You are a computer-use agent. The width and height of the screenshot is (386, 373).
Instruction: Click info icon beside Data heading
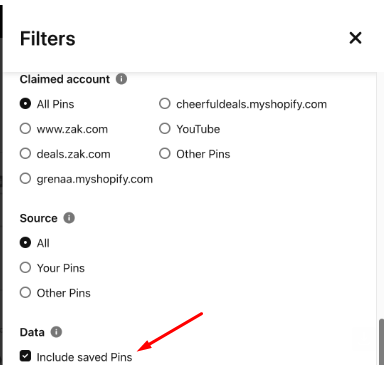[x=56, y=332]
